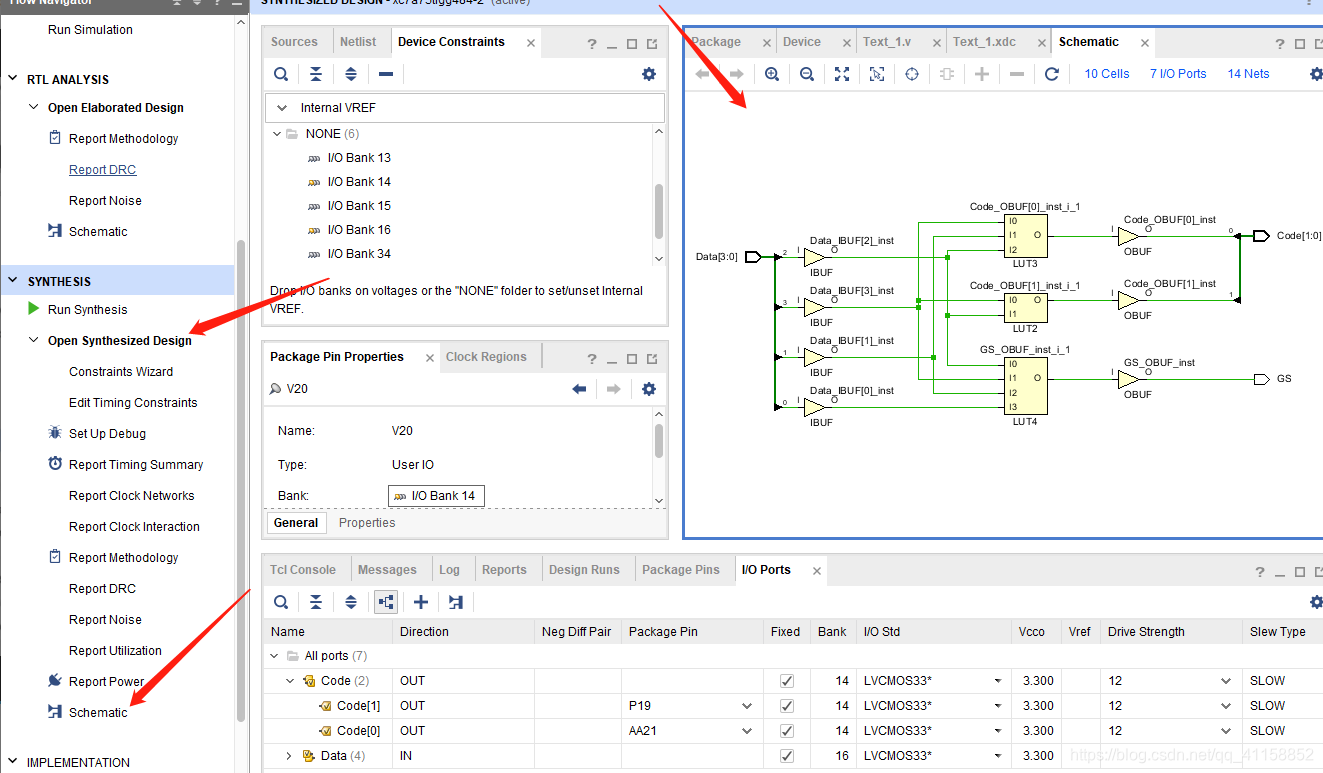Expand the IMPLEMENTATION section
This screenshot has width=1323, height=773.
coord(13,762)
